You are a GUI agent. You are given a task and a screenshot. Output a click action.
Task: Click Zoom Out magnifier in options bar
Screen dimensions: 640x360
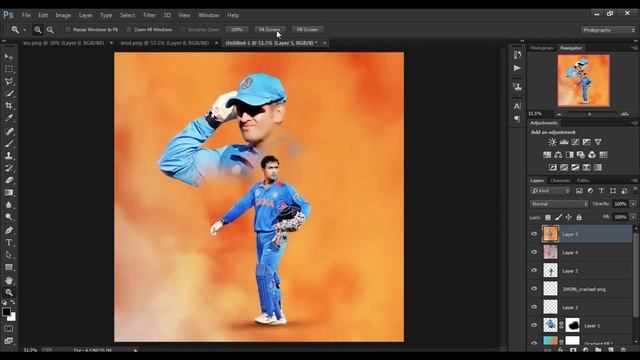click(x=50, y=30)
